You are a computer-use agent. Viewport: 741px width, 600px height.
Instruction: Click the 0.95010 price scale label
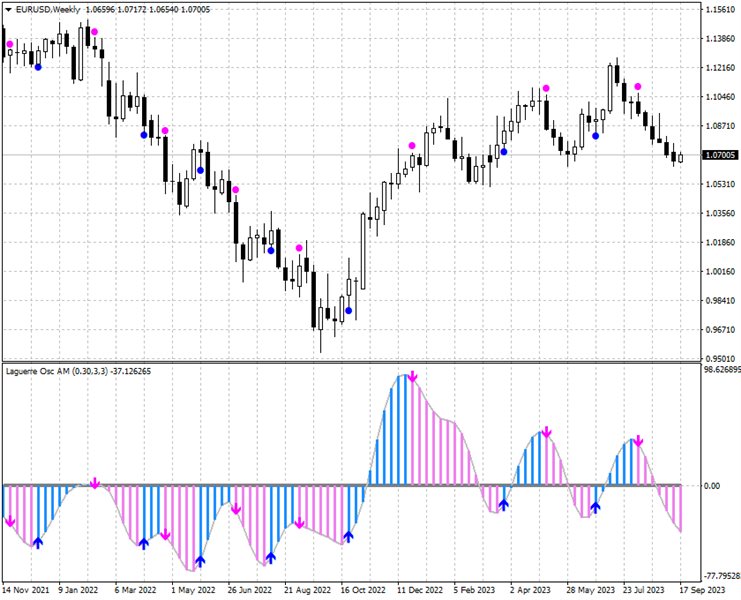720,358
